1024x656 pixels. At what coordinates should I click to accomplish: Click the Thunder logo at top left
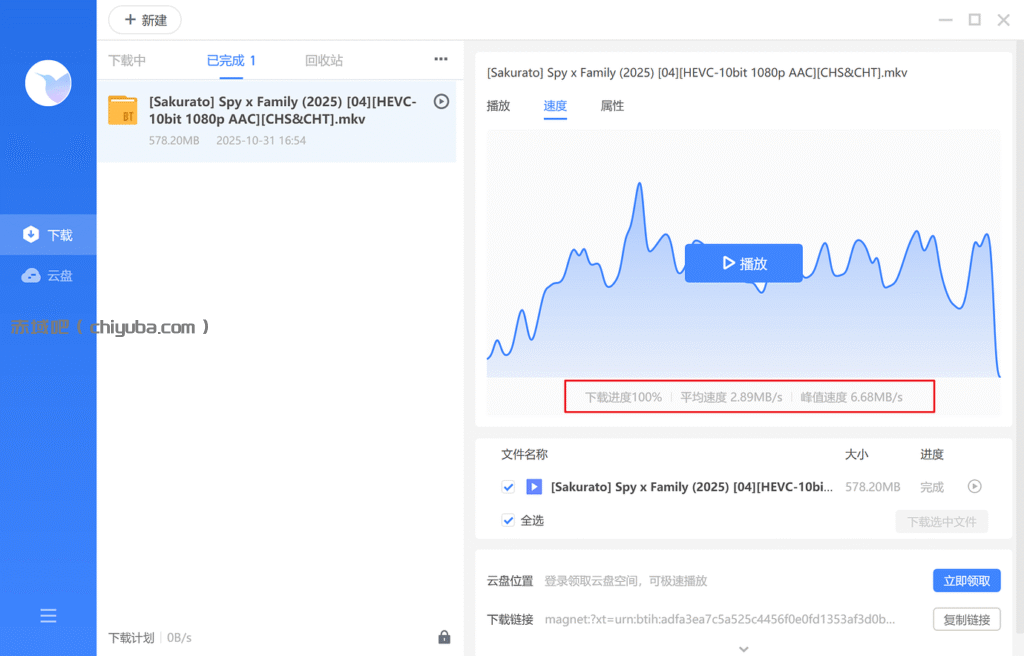pos(47,83)
